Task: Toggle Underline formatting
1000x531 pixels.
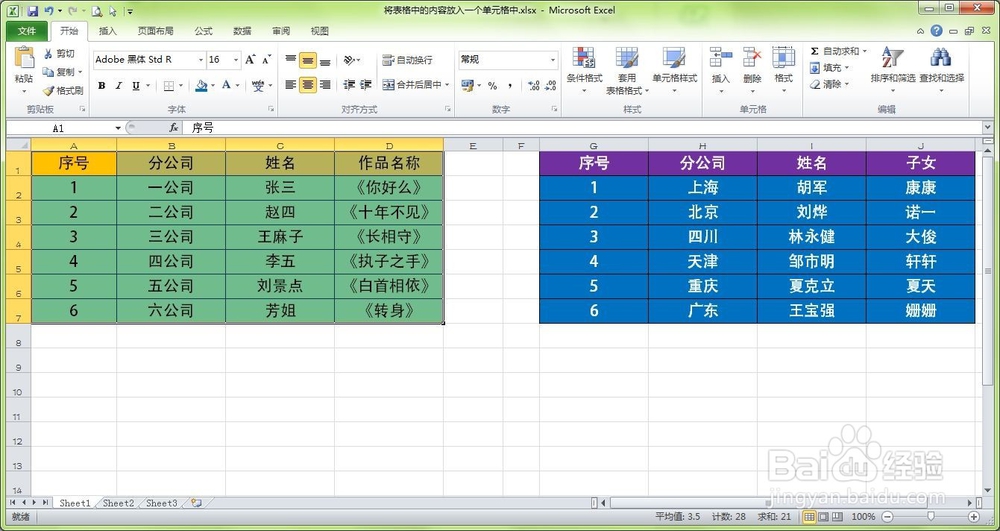Action: 135,85
